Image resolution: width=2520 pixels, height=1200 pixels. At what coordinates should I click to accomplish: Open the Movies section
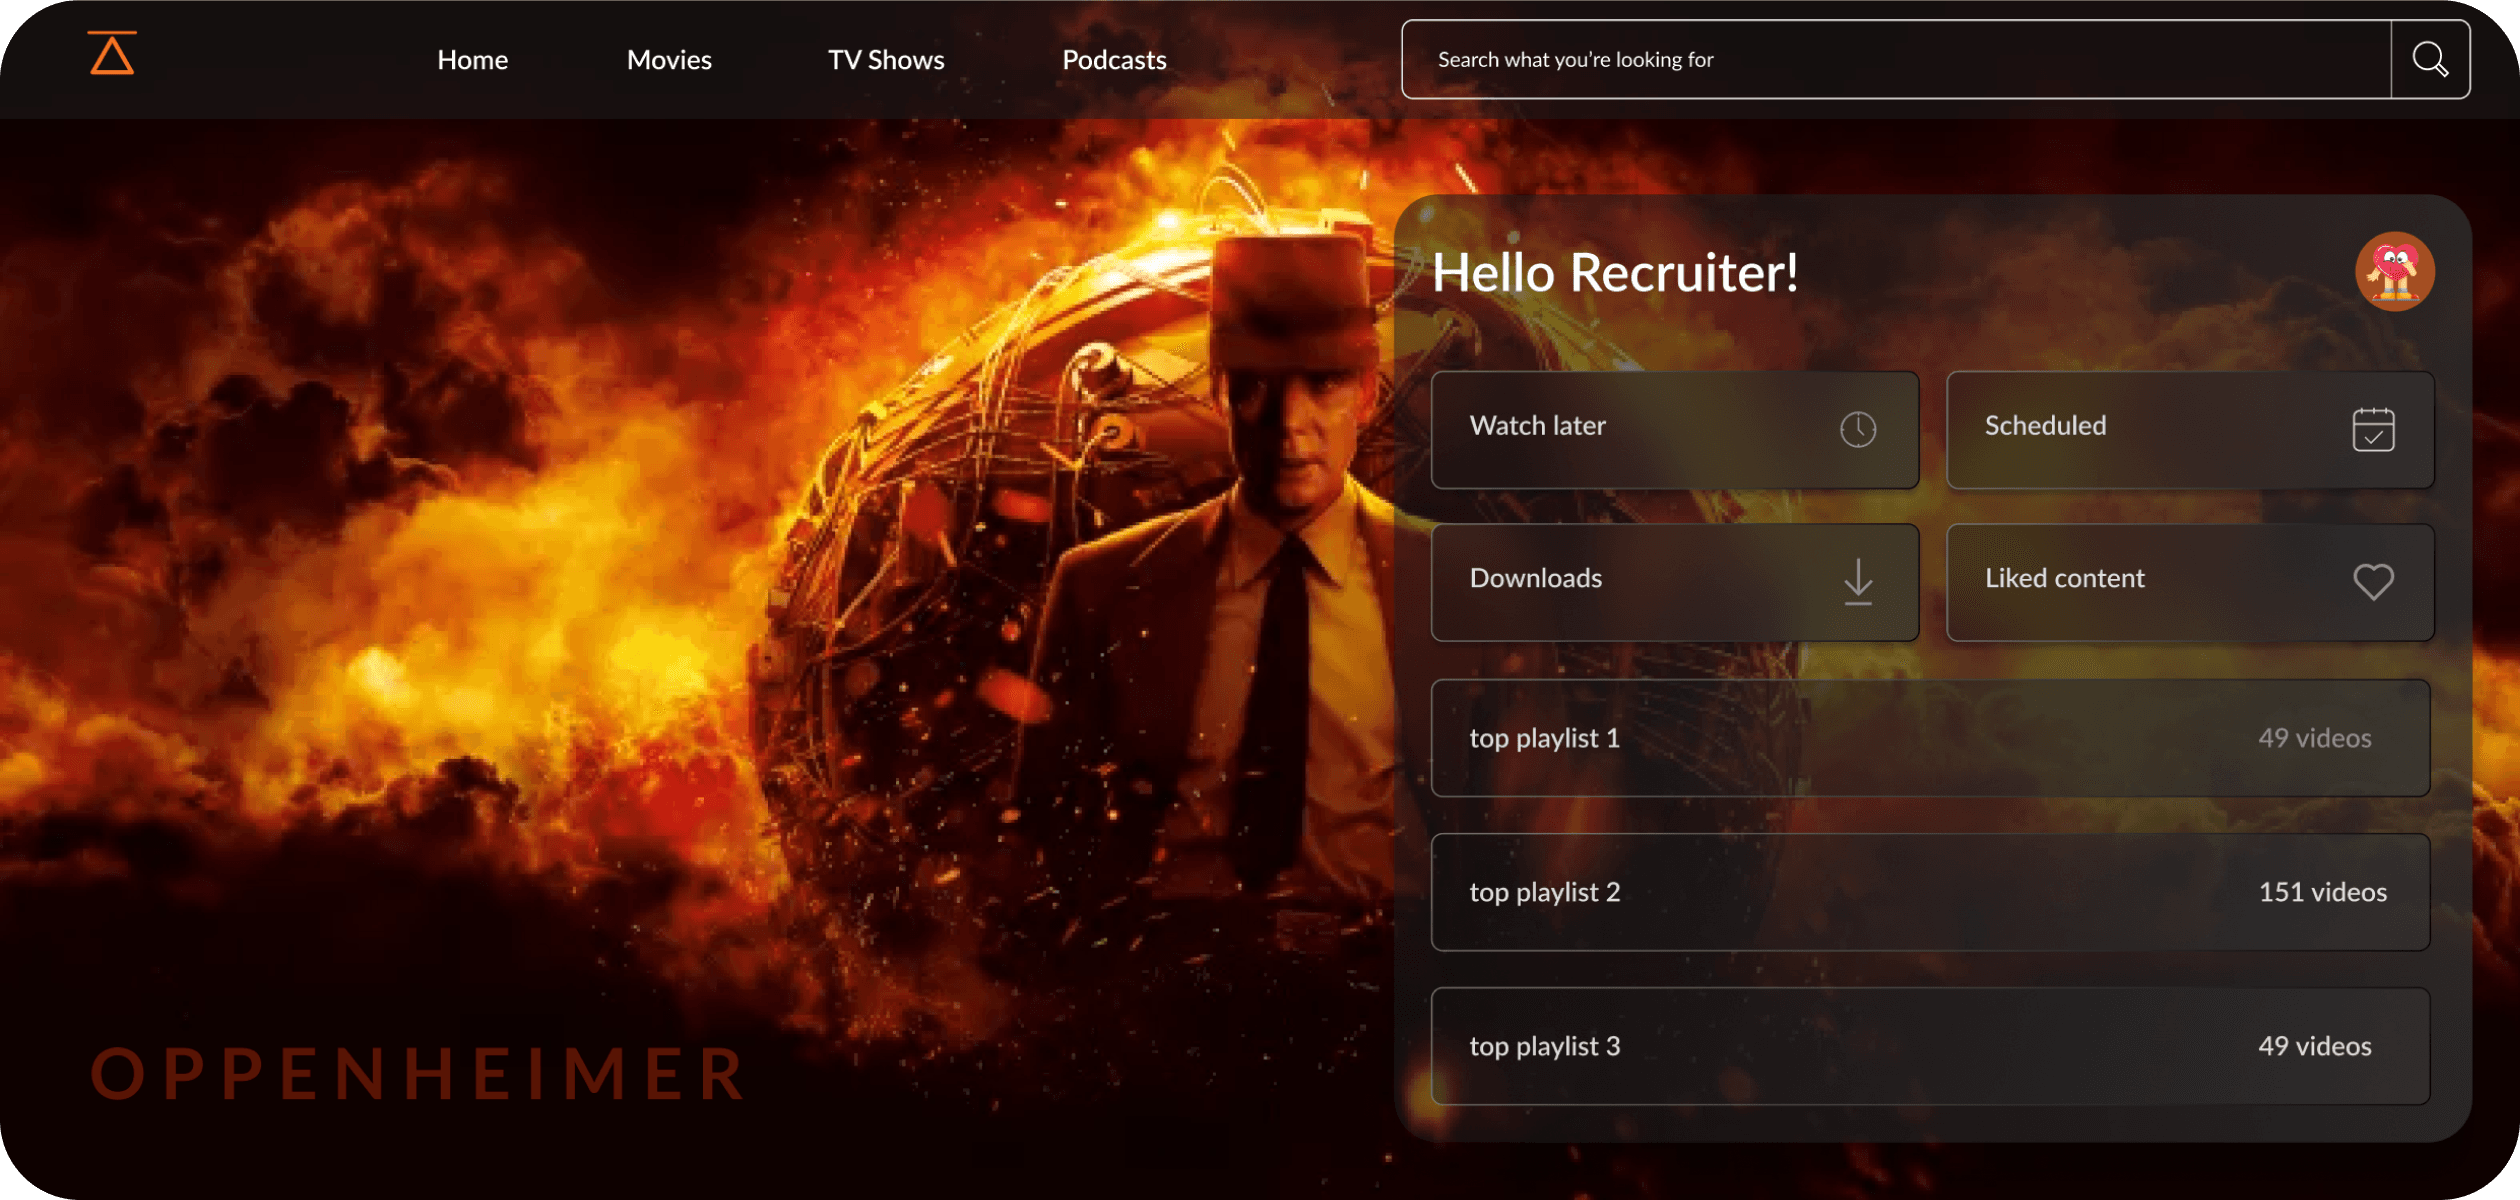click(x=669, y=60)
